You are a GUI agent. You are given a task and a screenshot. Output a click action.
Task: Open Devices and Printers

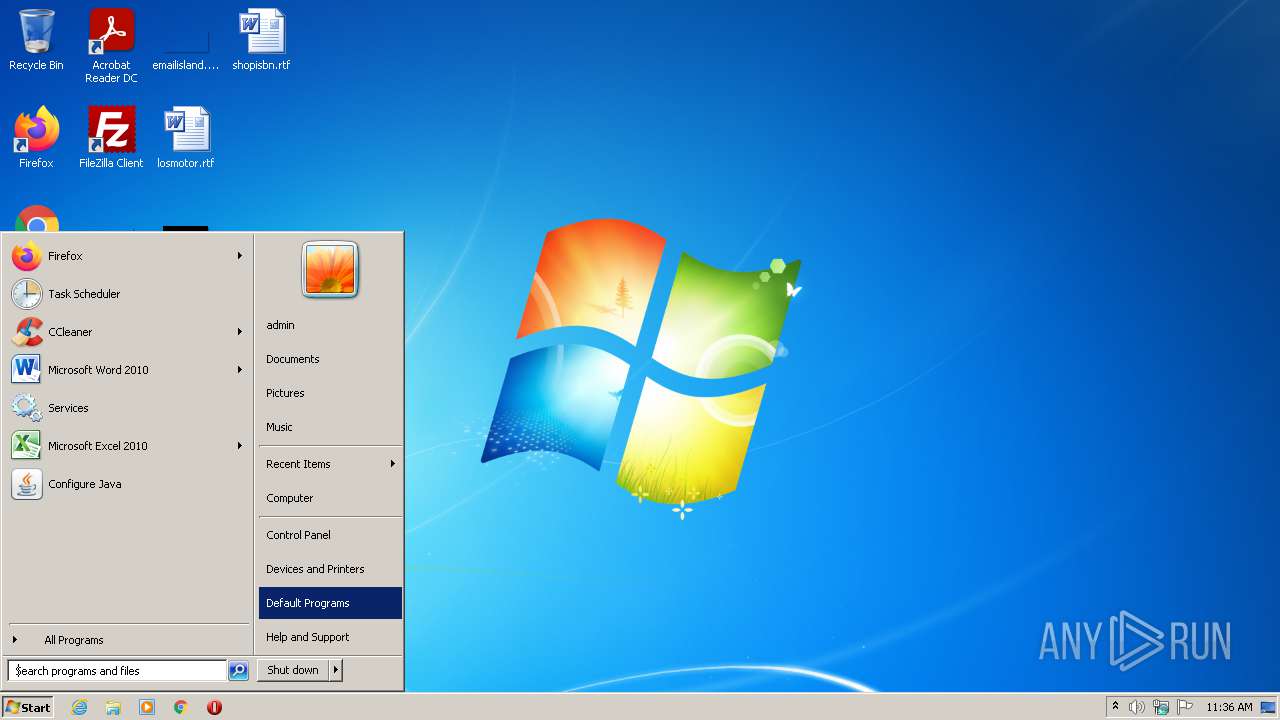tap(330, 569)
